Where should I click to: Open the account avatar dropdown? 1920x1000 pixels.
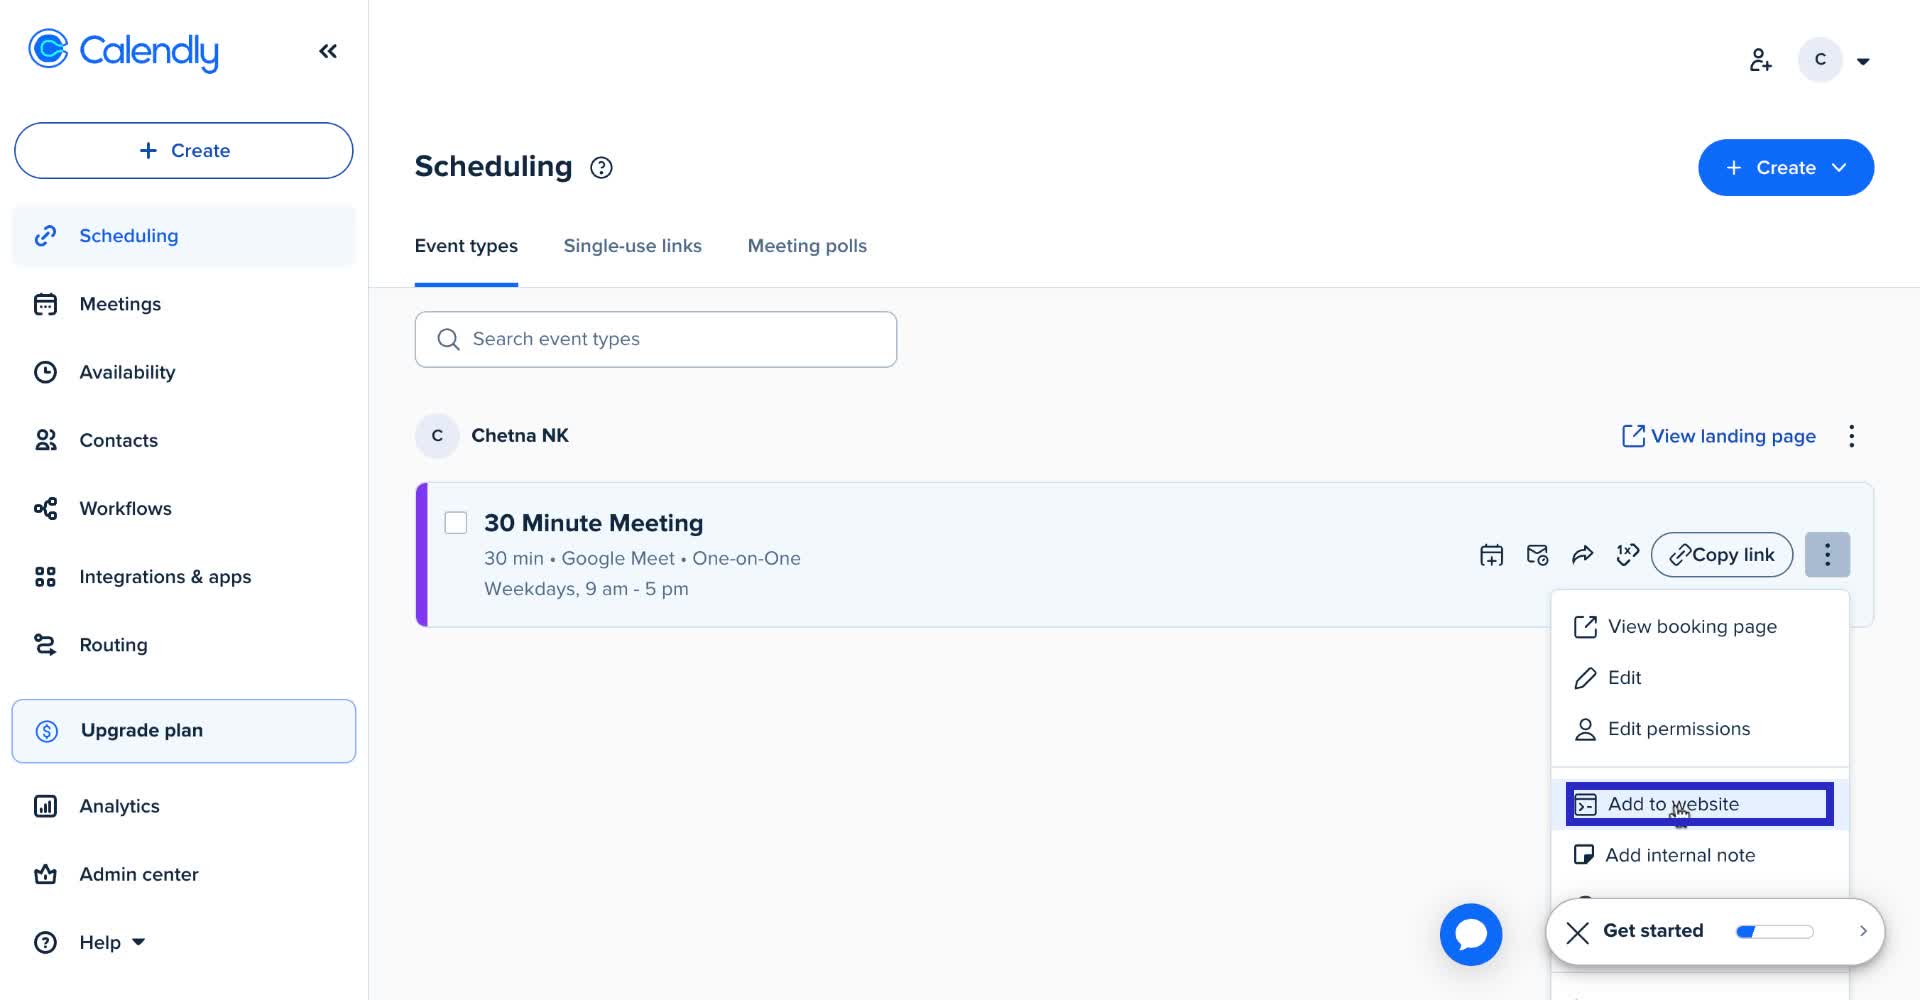pos(1820,60)
